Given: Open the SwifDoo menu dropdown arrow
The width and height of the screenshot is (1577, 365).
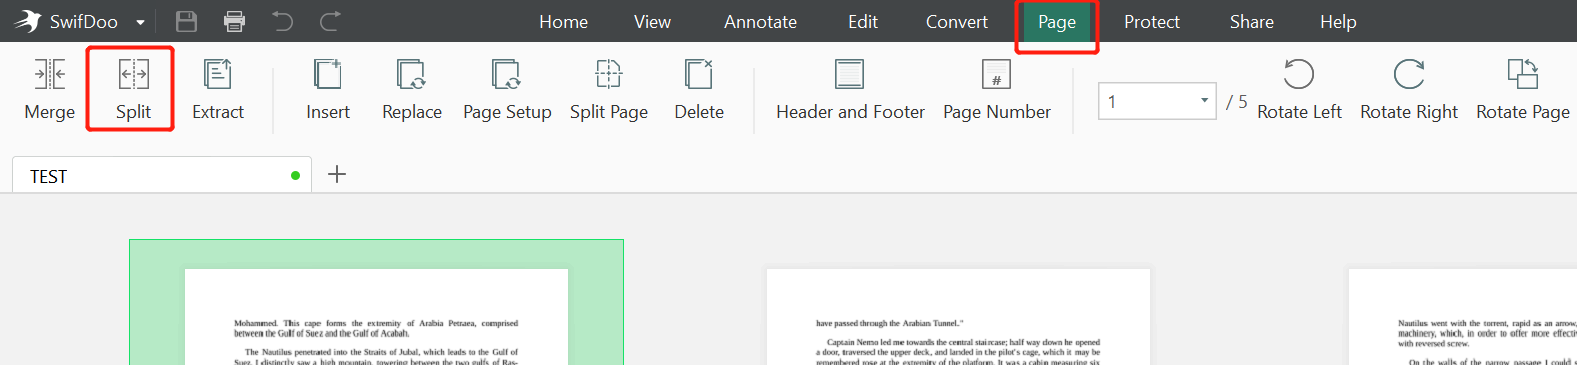Looking at the screenshot, I should [x=140, y=22].
